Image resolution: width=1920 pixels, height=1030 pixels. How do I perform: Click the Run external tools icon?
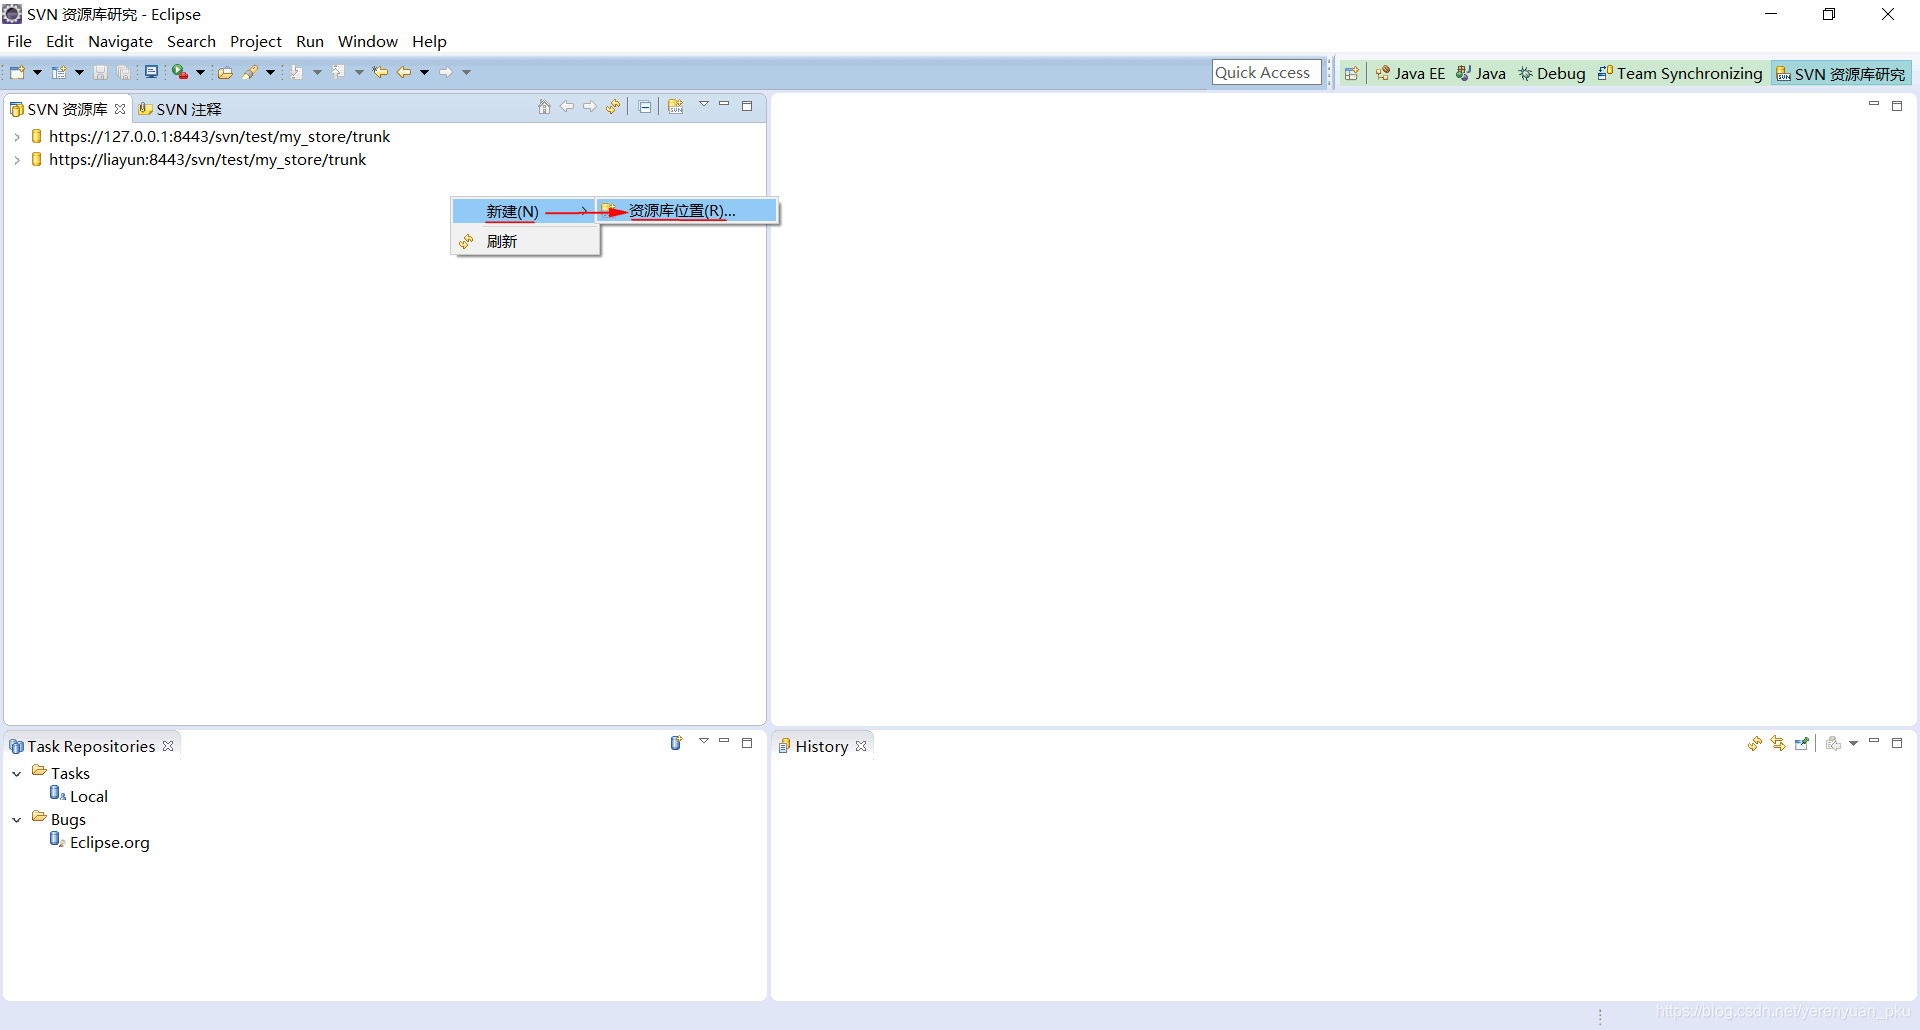[180, 72]
